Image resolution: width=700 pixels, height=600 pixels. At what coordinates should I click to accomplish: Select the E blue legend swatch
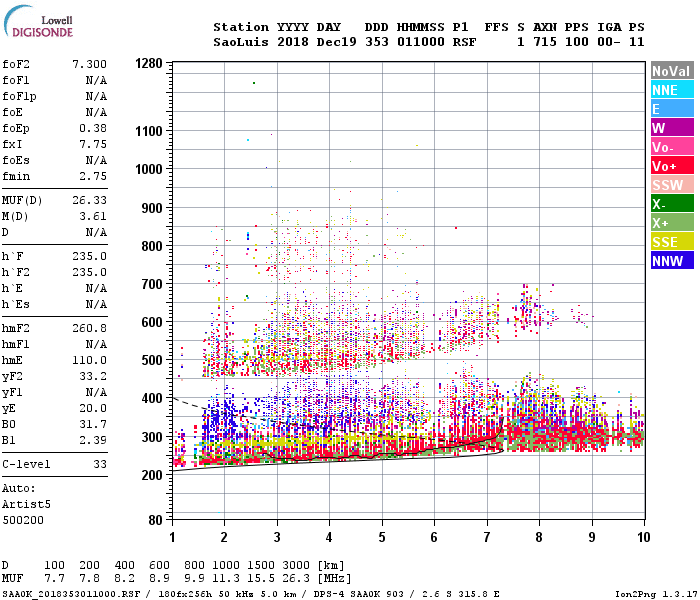(x=672, y=109)
